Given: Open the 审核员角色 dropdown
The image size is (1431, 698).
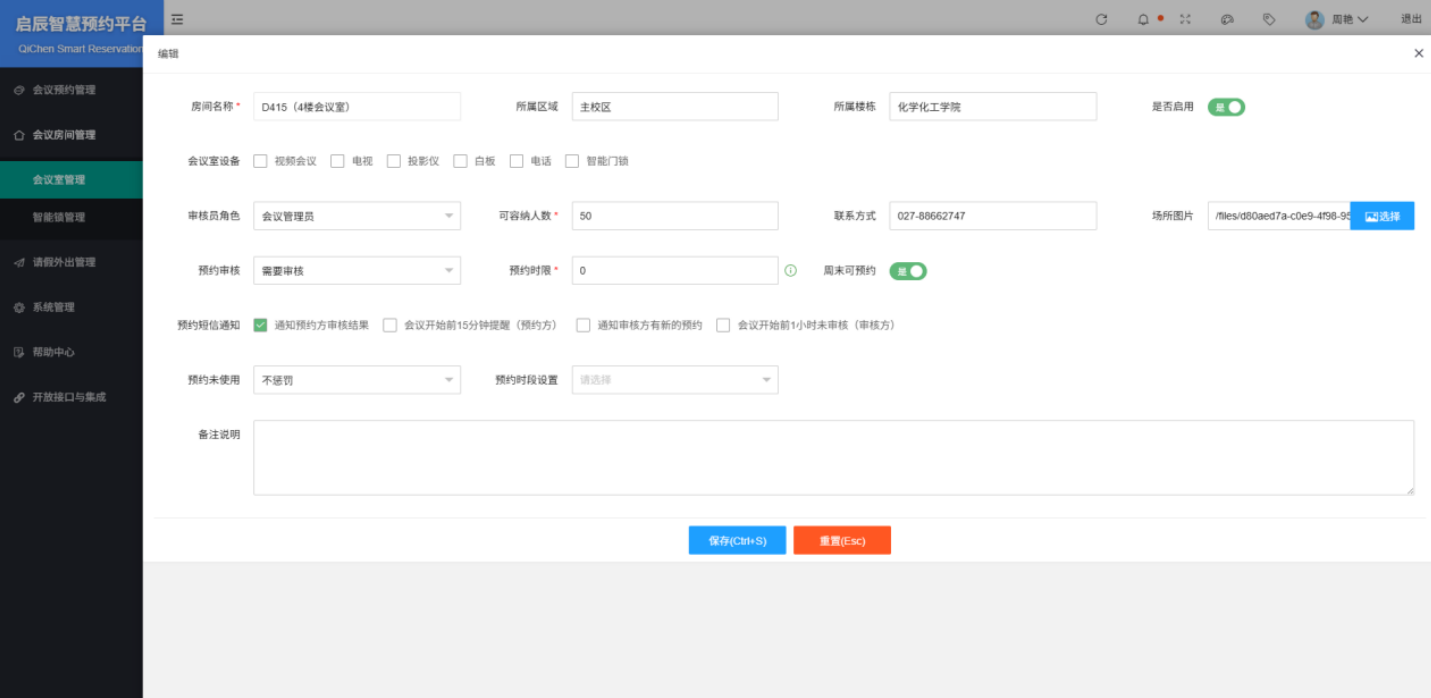Looking at the screenshot, I should click(x=357, y=216).
